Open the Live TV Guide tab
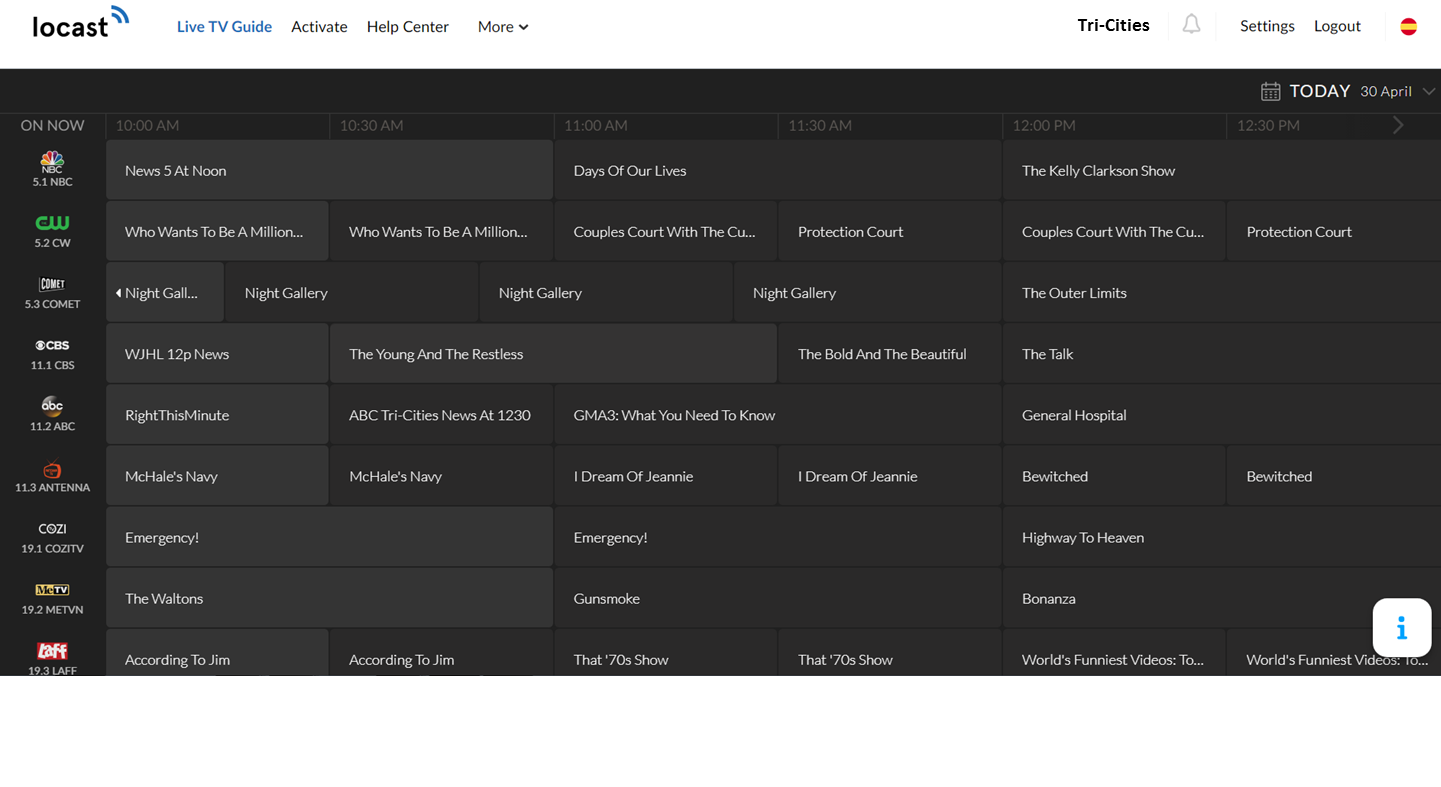1441x787 pixels. [x=224, y=27]
